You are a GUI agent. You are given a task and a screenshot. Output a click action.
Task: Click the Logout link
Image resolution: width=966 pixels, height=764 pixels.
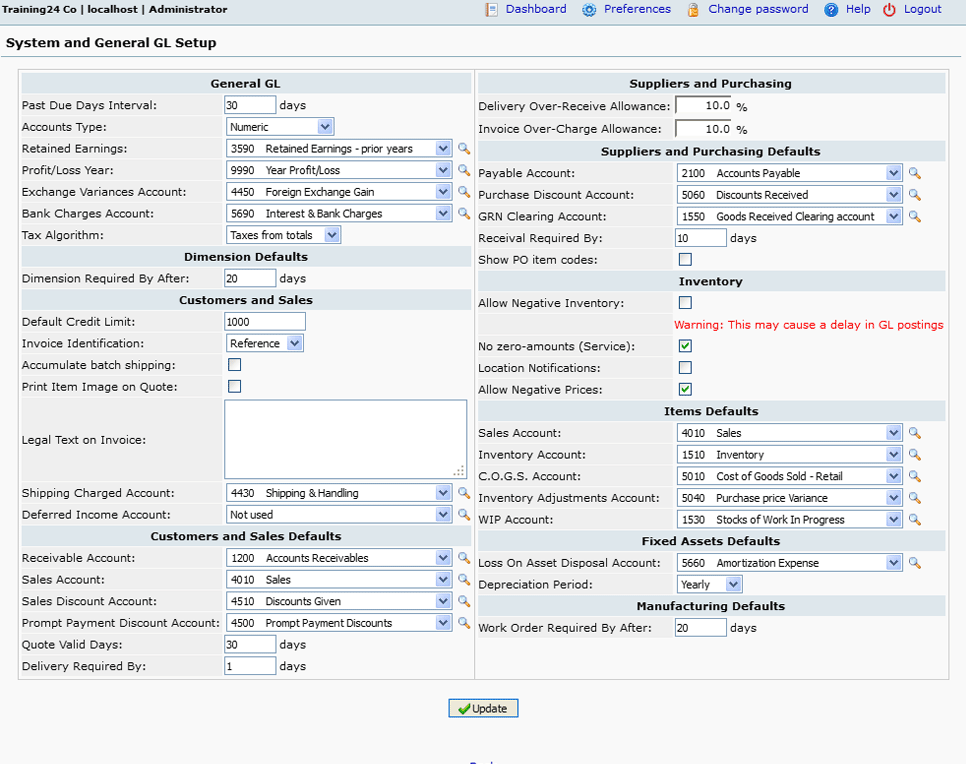tap(922, 9)
